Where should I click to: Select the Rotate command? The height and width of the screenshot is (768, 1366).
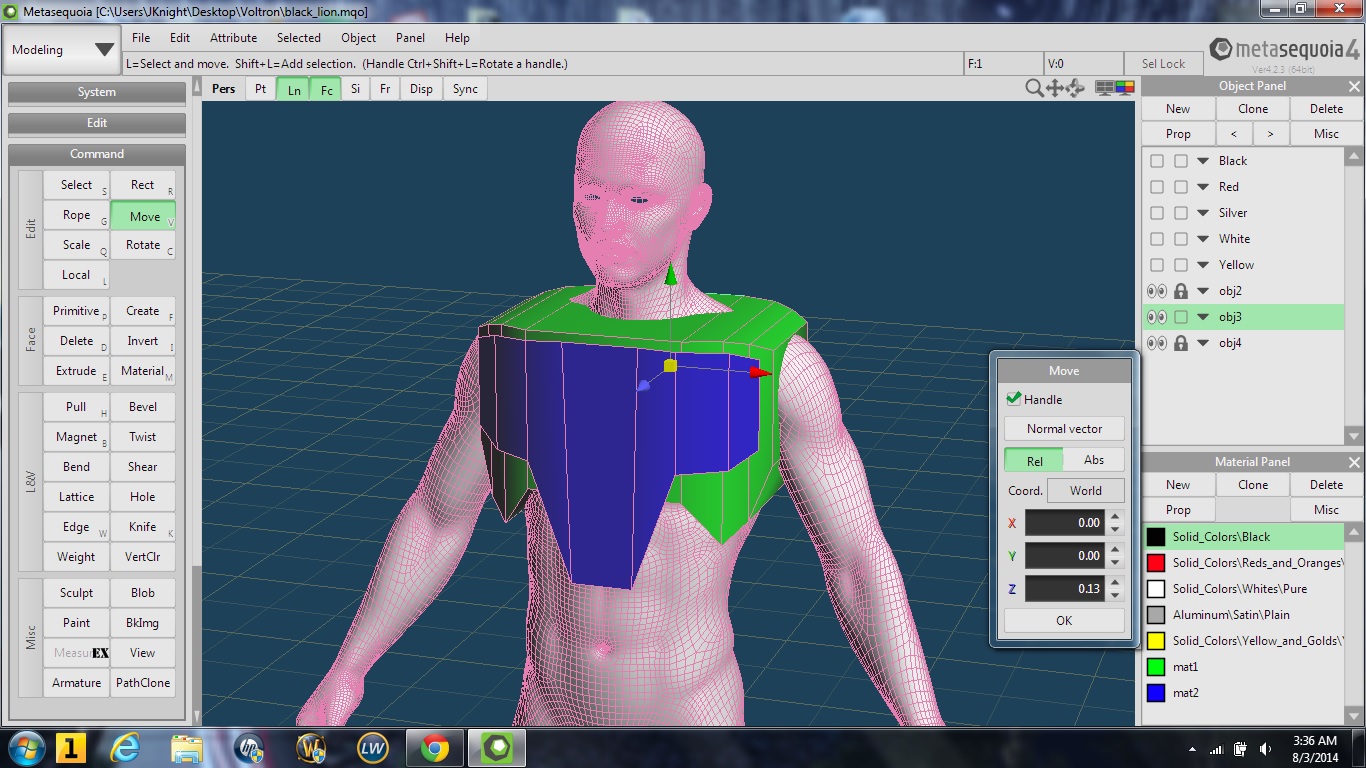(143, 245)
